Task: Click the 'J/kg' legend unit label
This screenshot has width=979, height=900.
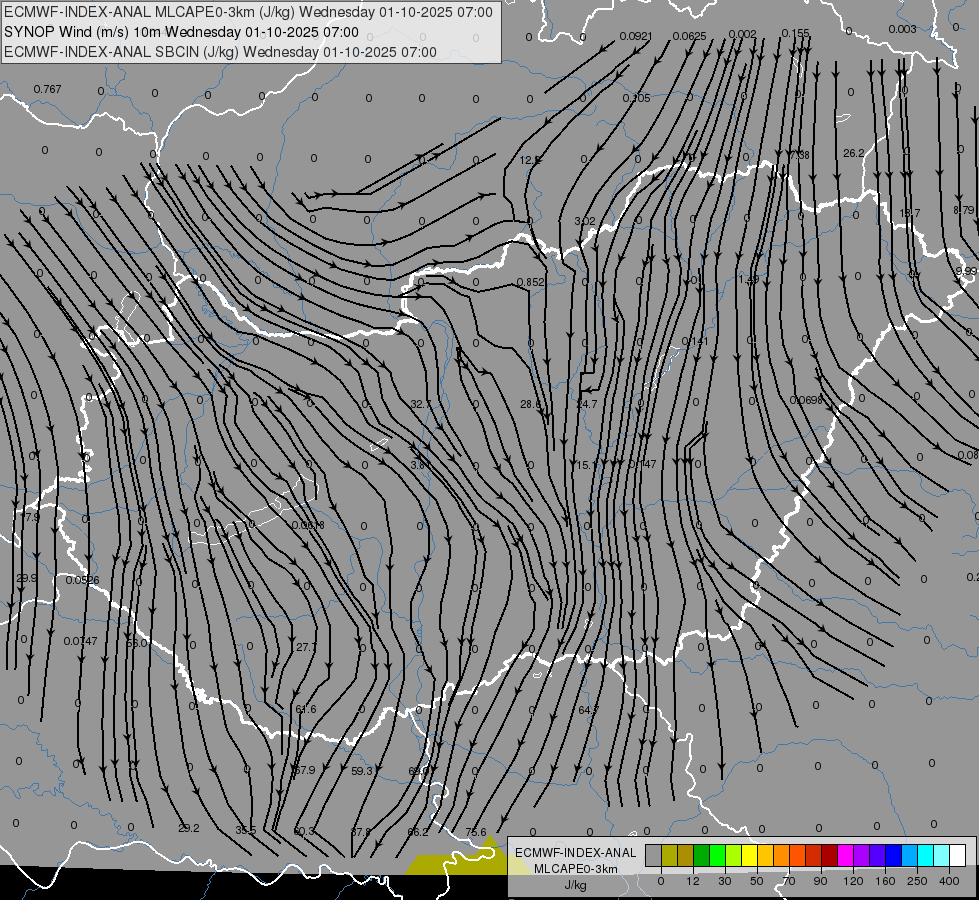Action: coord(575,885)
